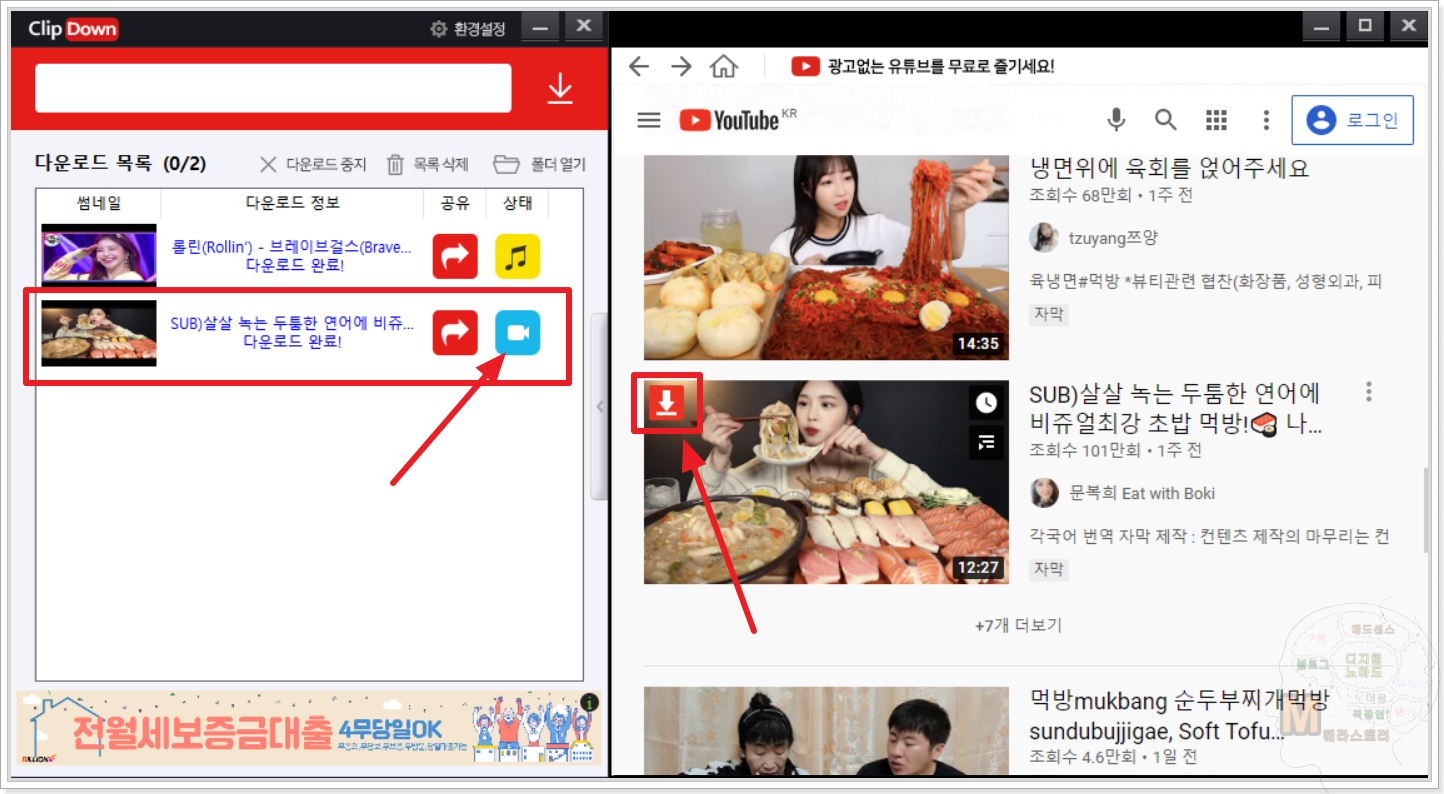This screenshot has width=1444, height=794.
Task: Click the yellow music status icon
Action: click(x=517, y=256)
